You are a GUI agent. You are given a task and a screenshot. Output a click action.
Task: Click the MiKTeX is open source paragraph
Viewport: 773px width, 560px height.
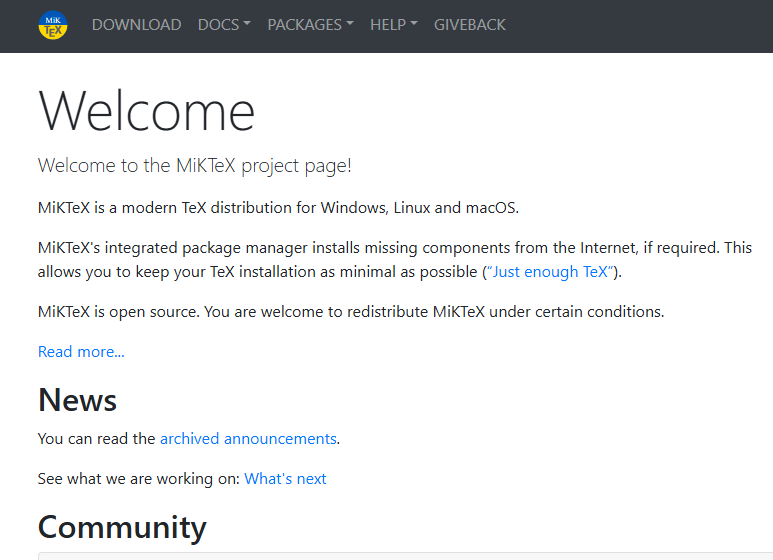[350, 312]
